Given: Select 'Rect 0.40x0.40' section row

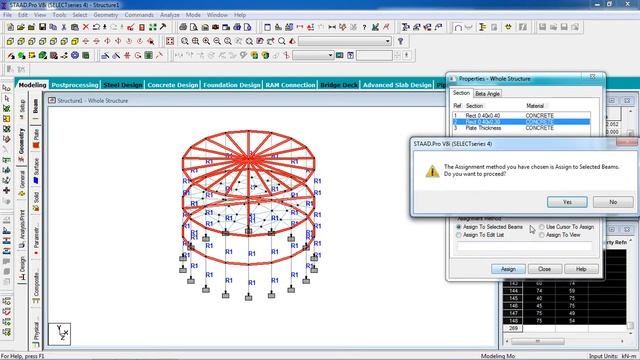Looking at the screenshot, I should [x=521, y=116].
